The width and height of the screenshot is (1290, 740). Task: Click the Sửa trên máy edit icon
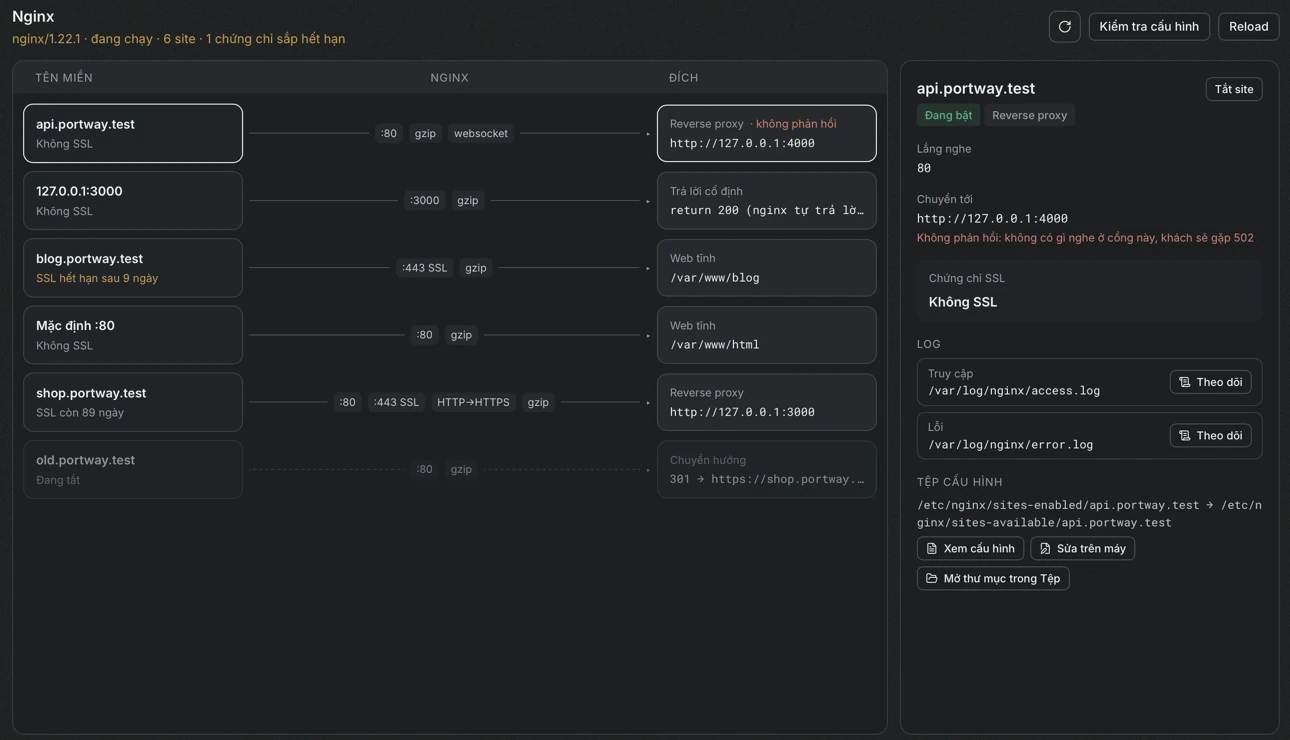[1045, 549]
